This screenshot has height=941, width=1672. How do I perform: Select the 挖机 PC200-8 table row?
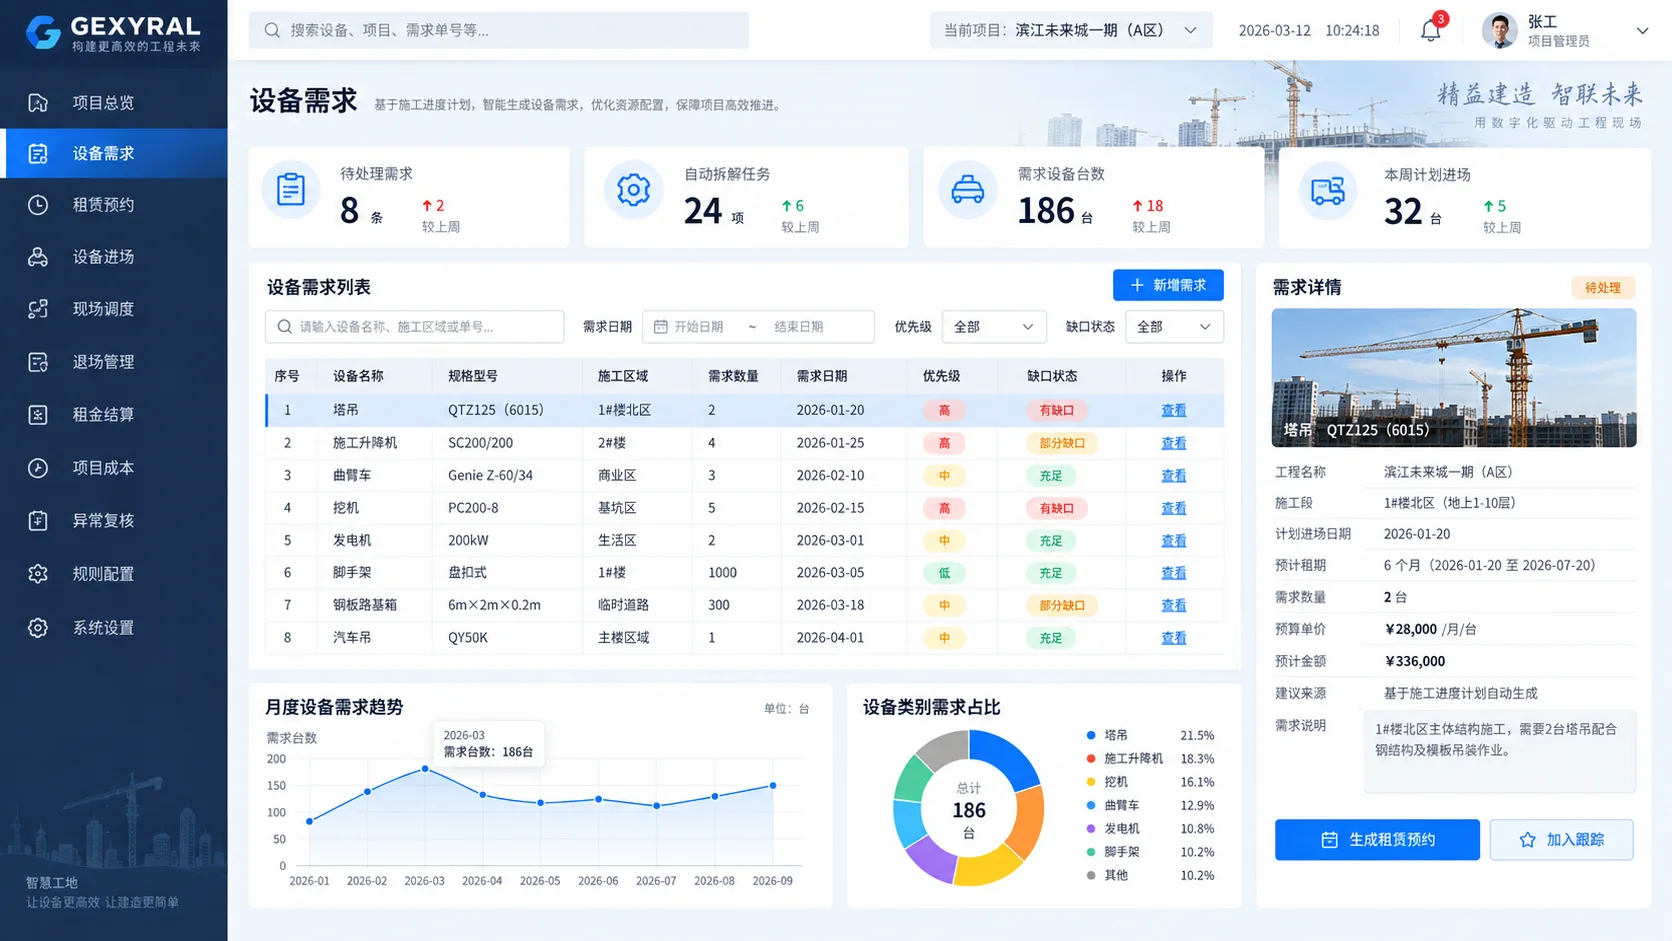(x=745, y=508)
